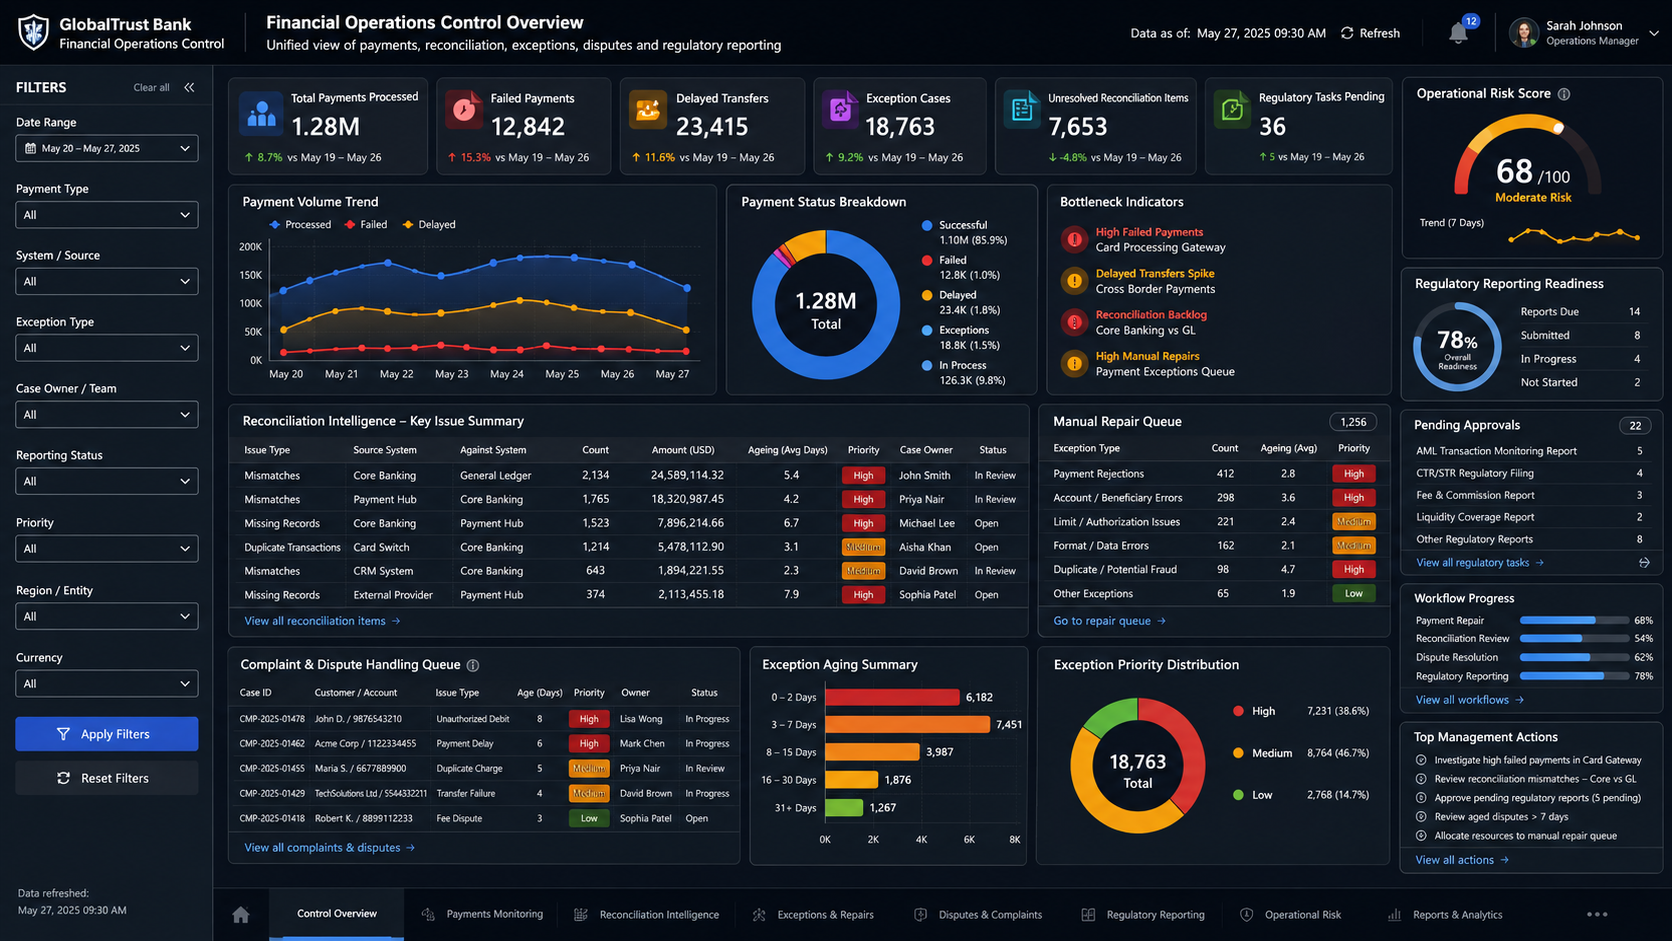This screenshot has width=1672, height=941.
Task: Select the Control Overview tab
Action: coord(337,914)
